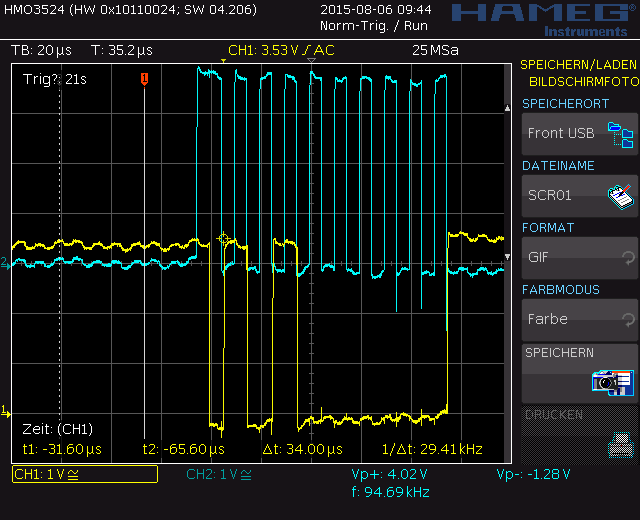Screen dimensions: 640x520
Task: Click the camera save icon under SPEICHERN
Action: [613, 382]
